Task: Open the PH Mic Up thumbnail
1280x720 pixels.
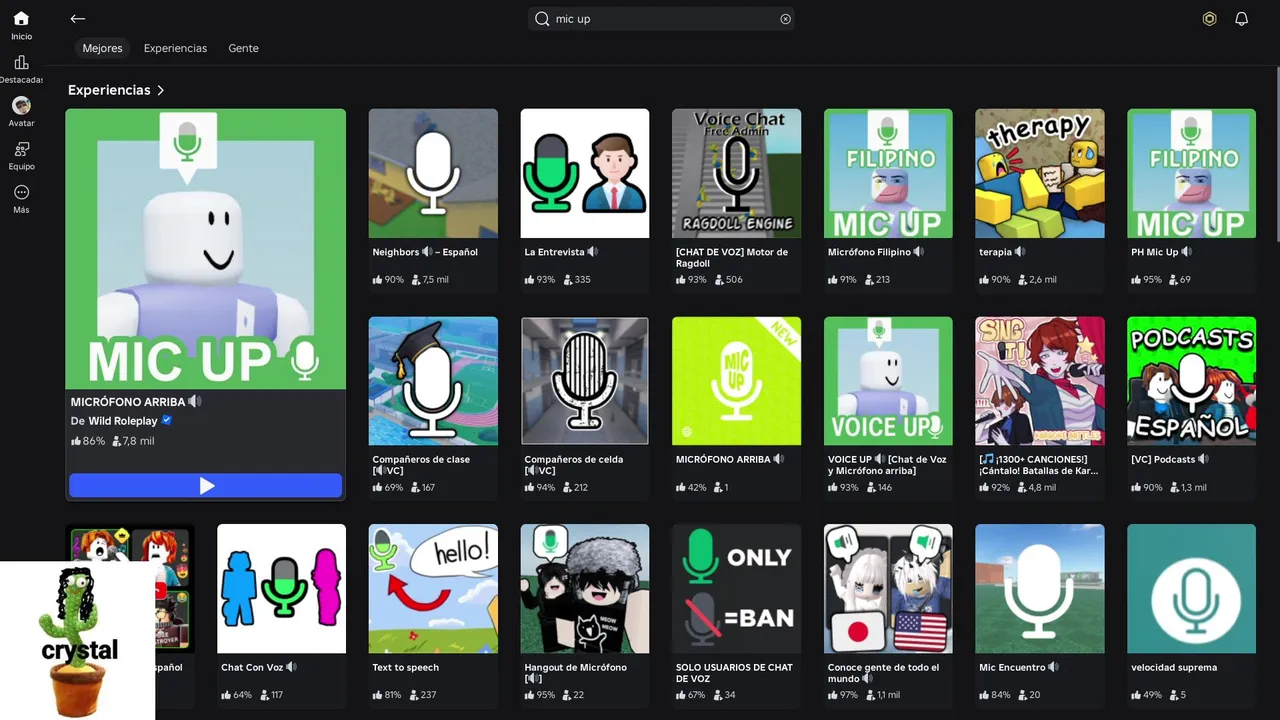Action: click(x=1192, y=173)
